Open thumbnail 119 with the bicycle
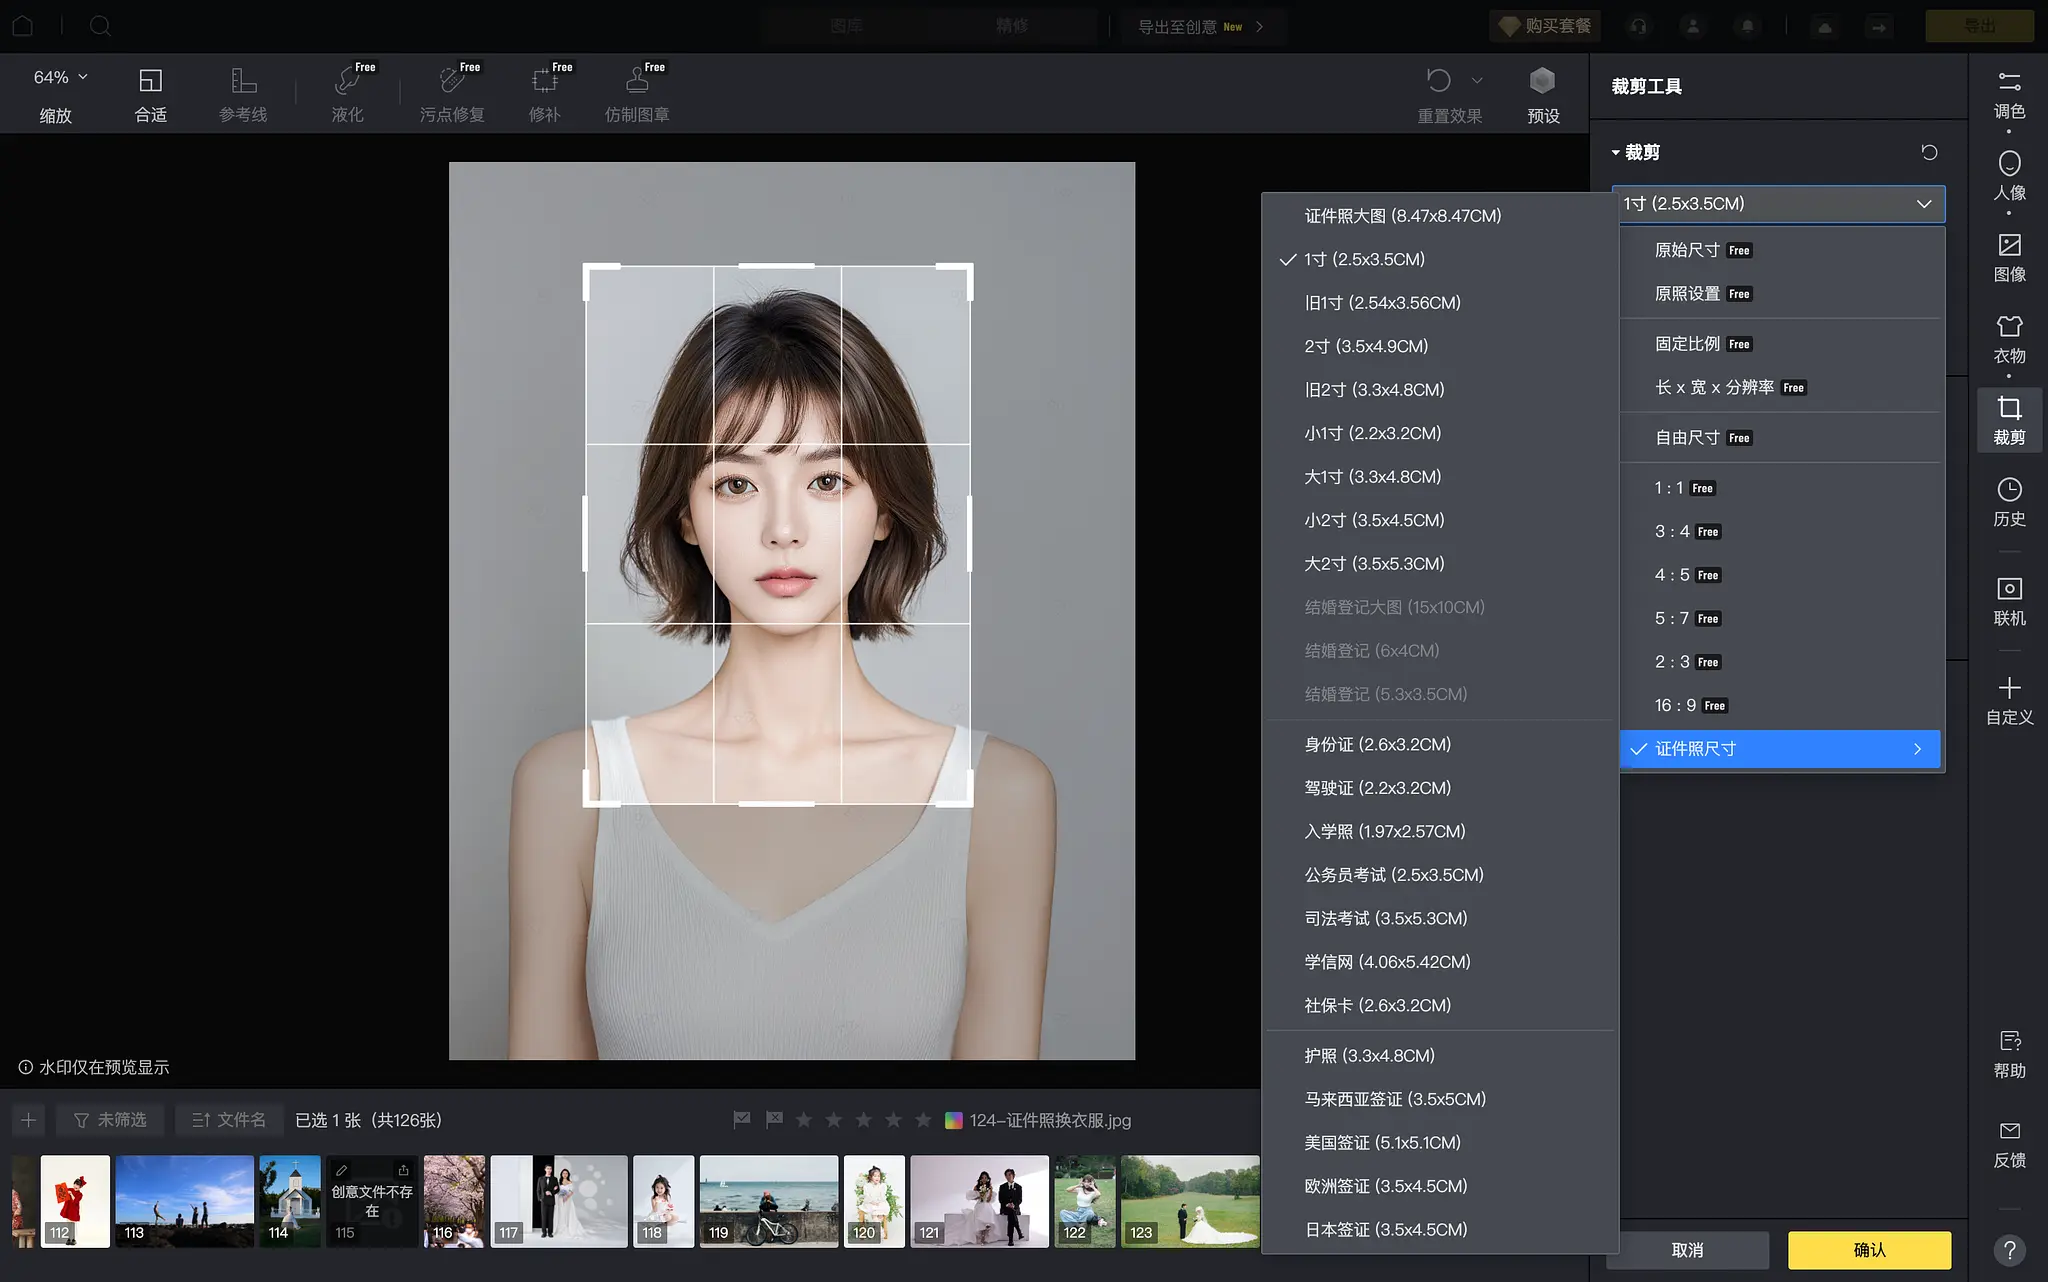 [768, 1200]
